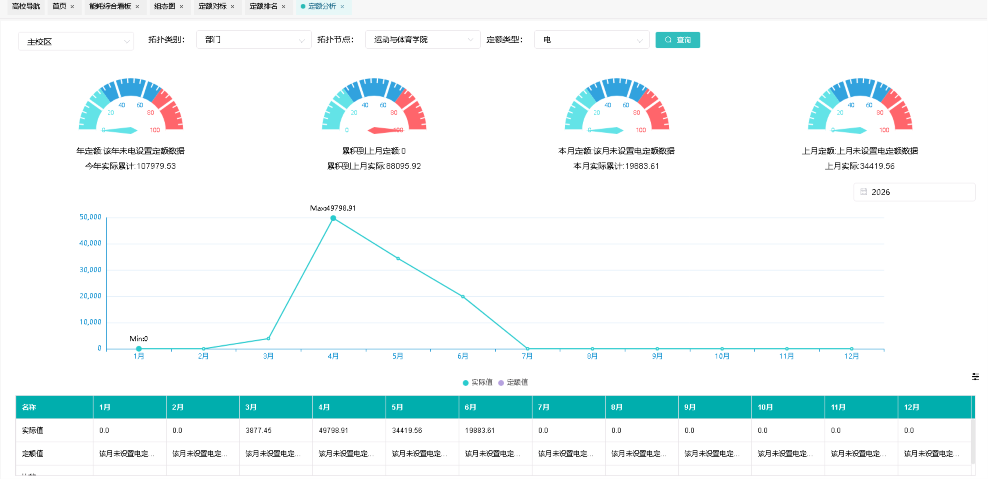
Task: Close the 定额分析 tab
Action: tap(342, 6)
